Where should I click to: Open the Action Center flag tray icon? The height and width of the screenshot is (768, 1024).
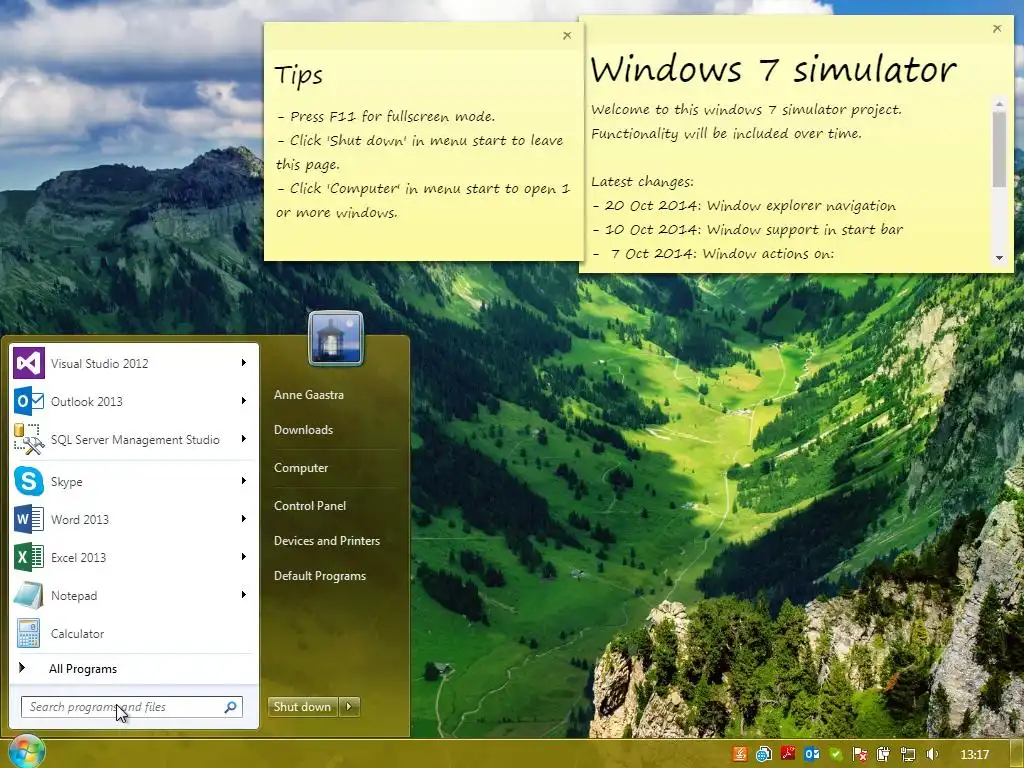[859, 754]
